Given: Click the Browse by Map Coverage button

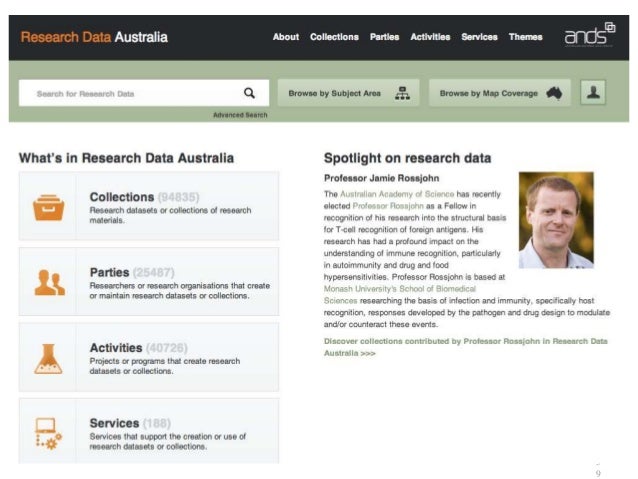Looking at the screenshot, I should point(500,93).
